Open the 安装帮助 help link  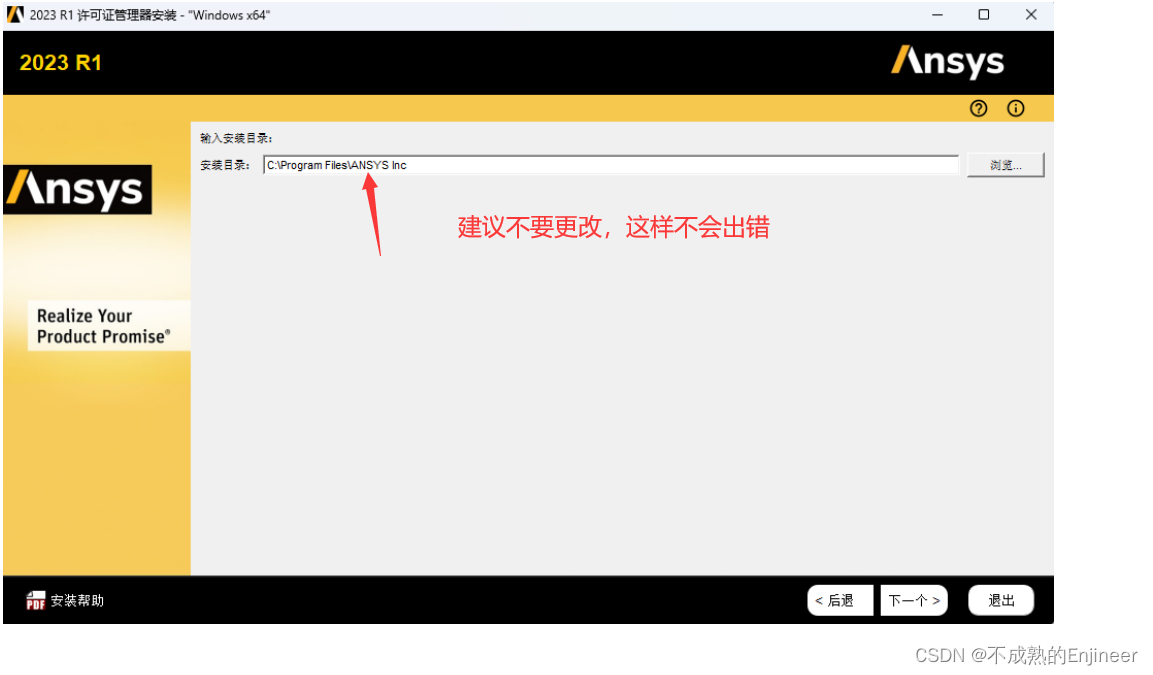(x=77, y=601)
